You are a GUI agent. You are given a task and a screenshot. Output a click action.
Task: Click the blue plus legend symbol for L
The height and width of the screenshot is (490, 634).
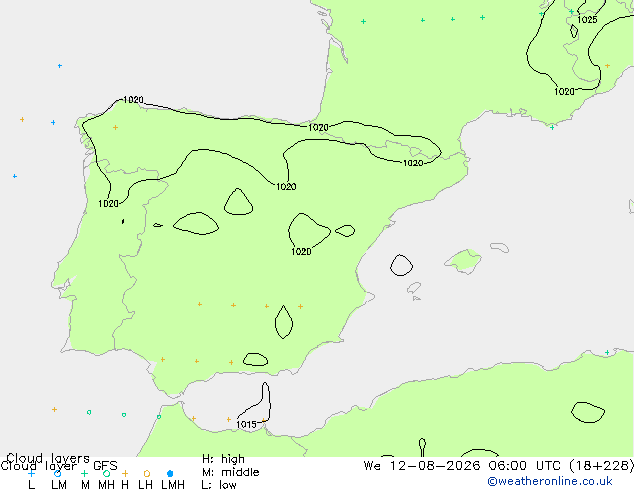31,473
